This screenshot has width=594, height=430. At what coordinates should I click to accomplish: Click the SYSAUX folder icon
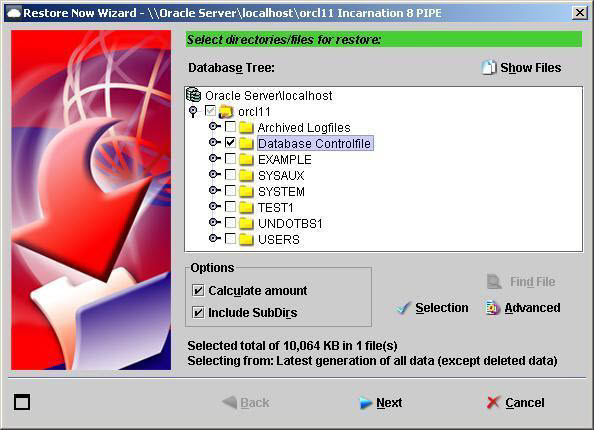point(246,175)
